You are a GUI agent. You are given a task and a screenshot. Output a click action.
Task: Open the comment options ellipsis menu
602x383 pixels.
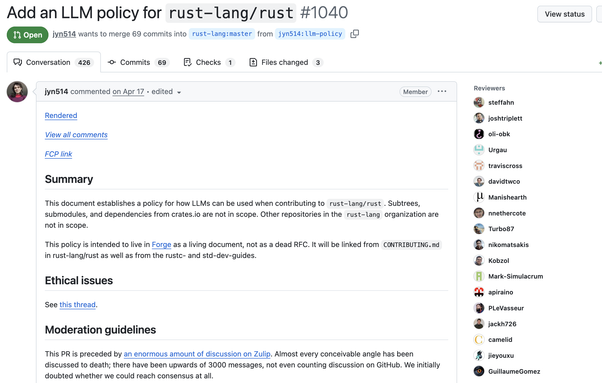pyautogui.click(x=442, y=91)
